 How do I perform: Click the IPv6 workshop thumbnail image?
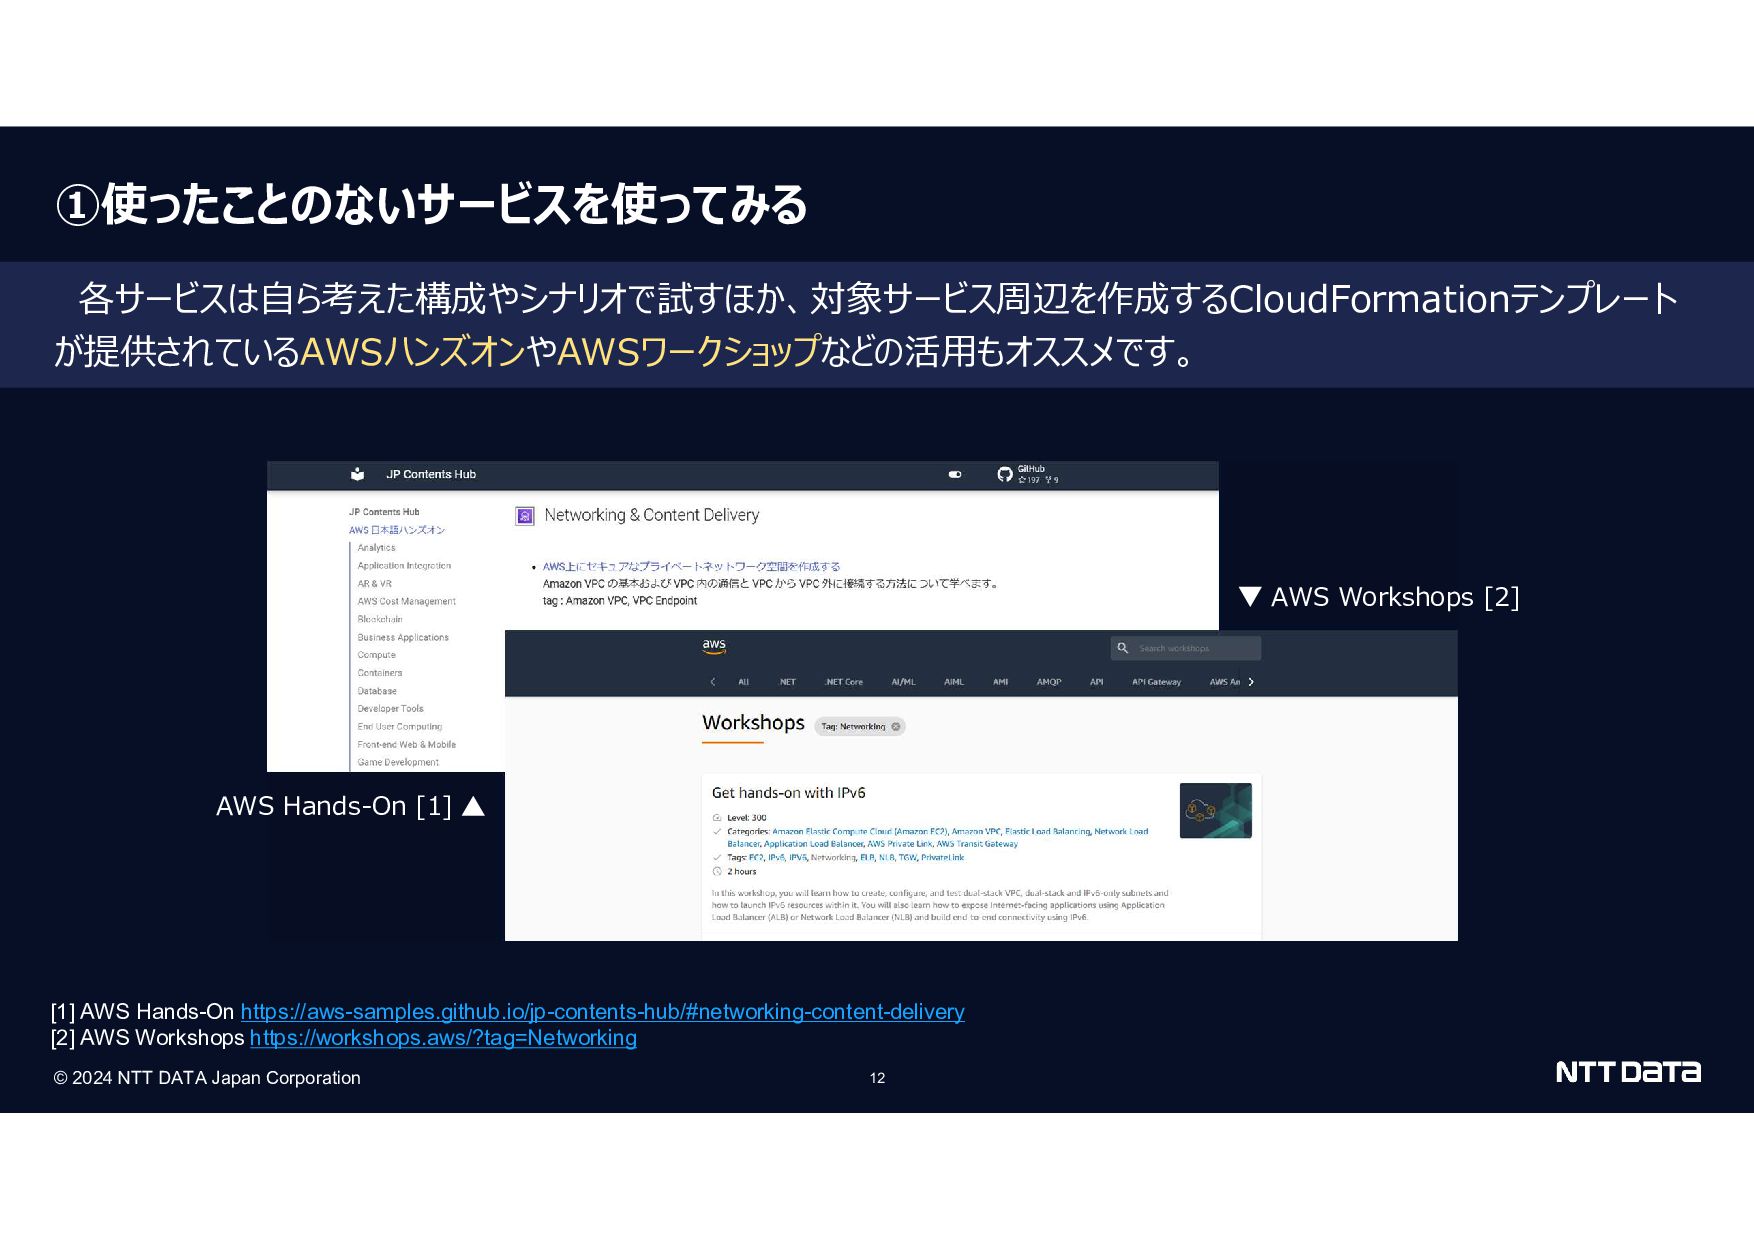tap(1215, 810)
